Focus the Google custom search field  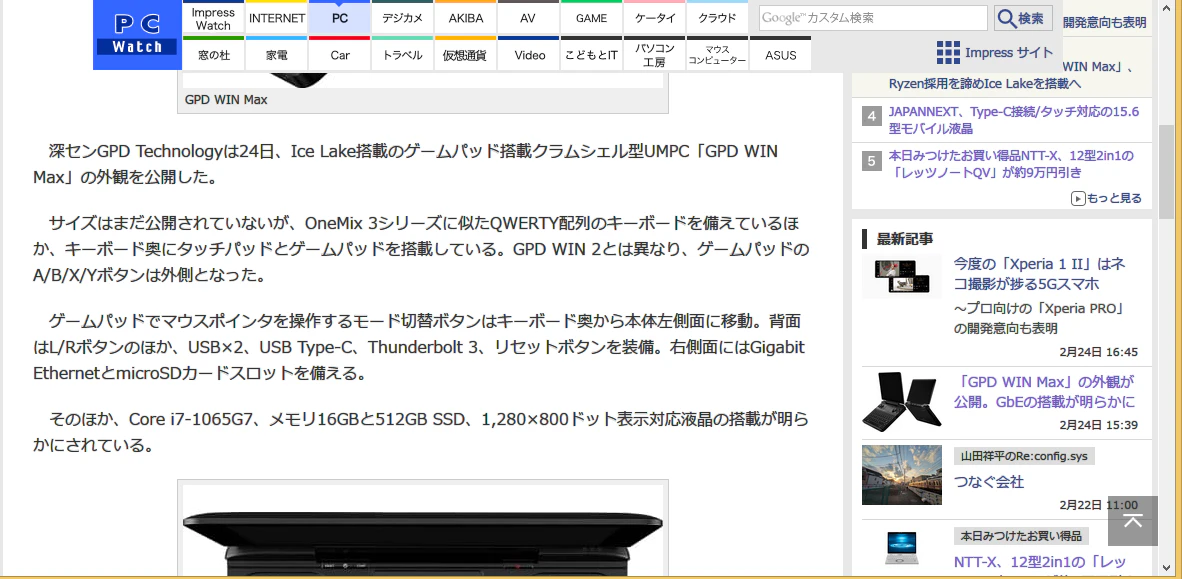coord(873,18)
